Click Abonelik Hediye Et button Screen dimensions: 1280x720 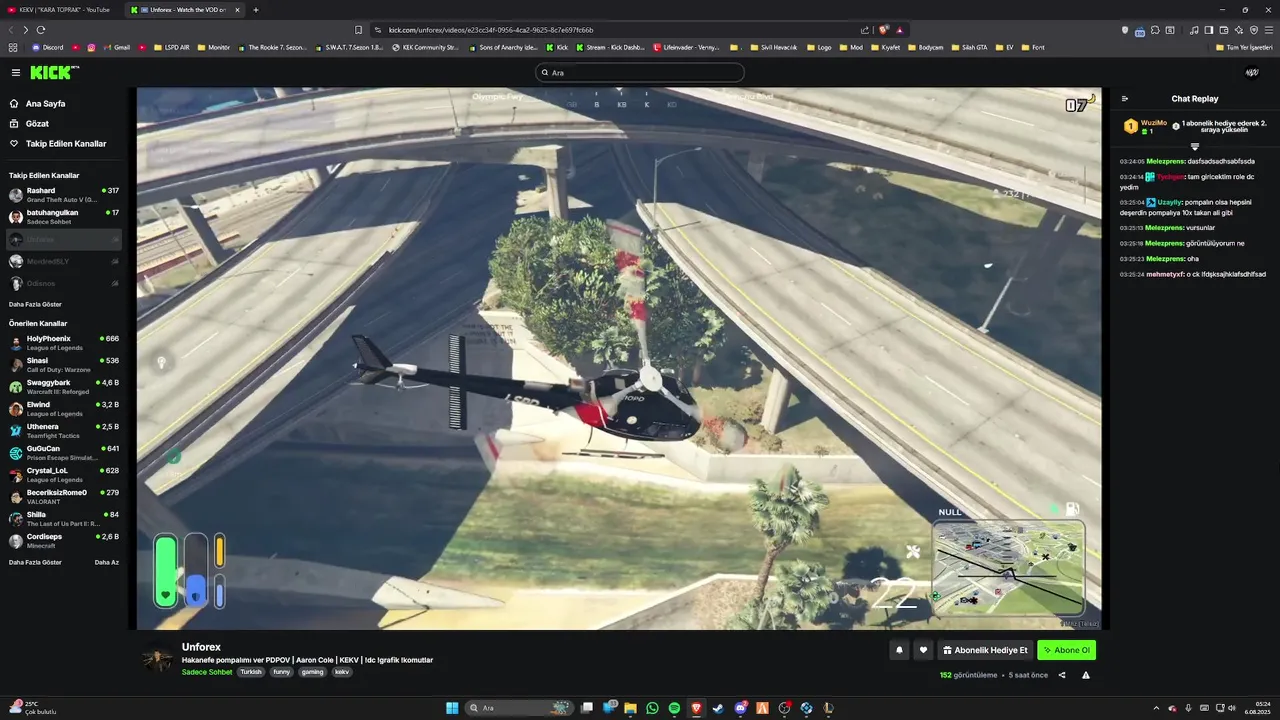(x=985, y=650)
